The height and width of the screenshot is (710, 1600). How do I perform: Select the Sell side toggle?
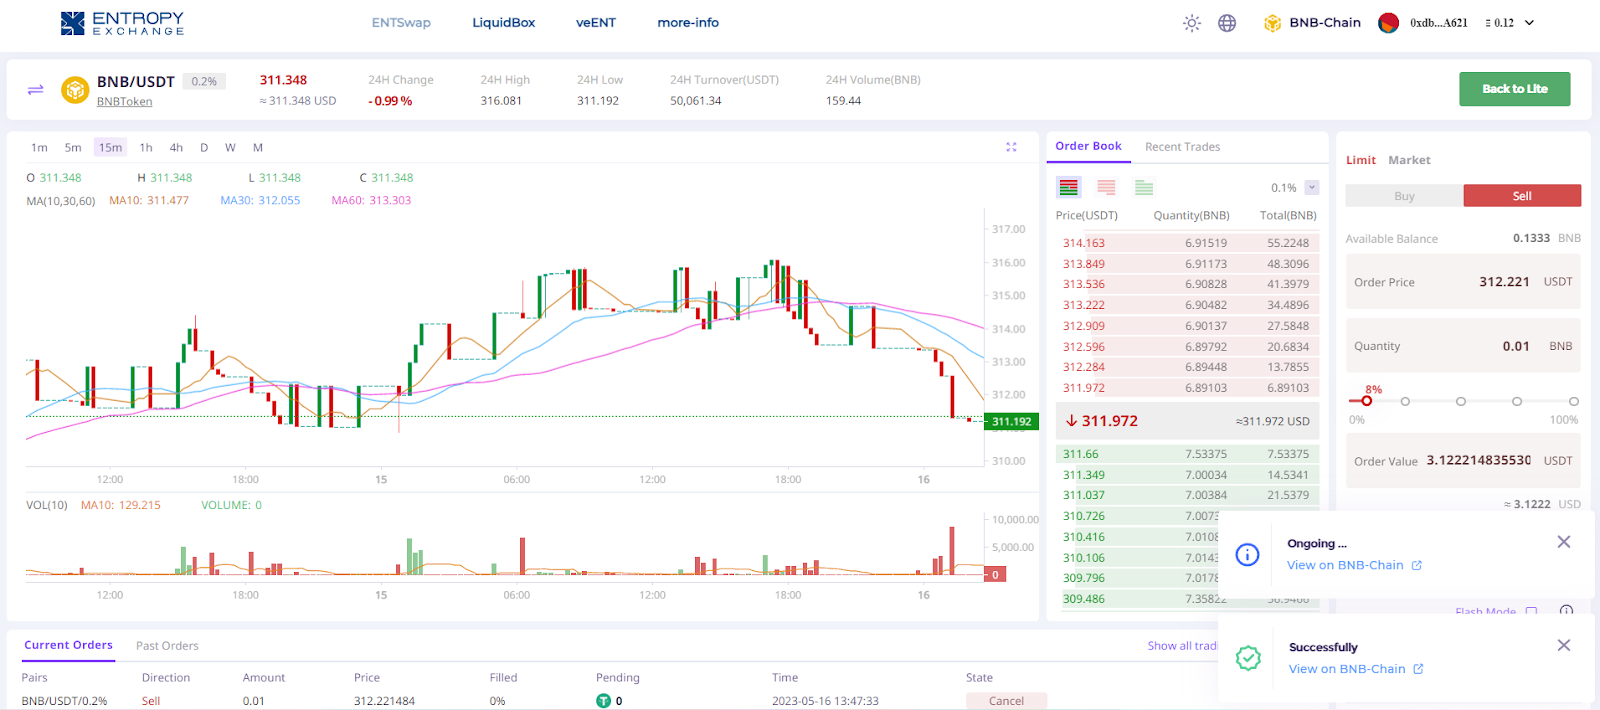pos(1522,196)
